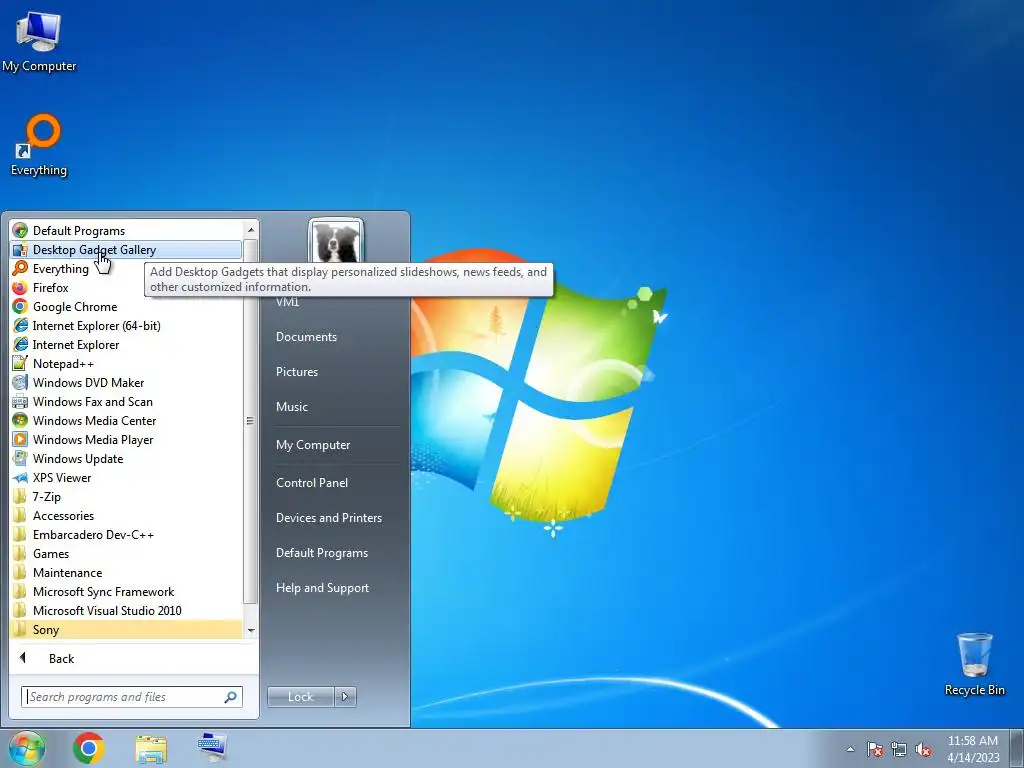Launch Desktop Gadget Gallery from list

[x=125, y=249]
